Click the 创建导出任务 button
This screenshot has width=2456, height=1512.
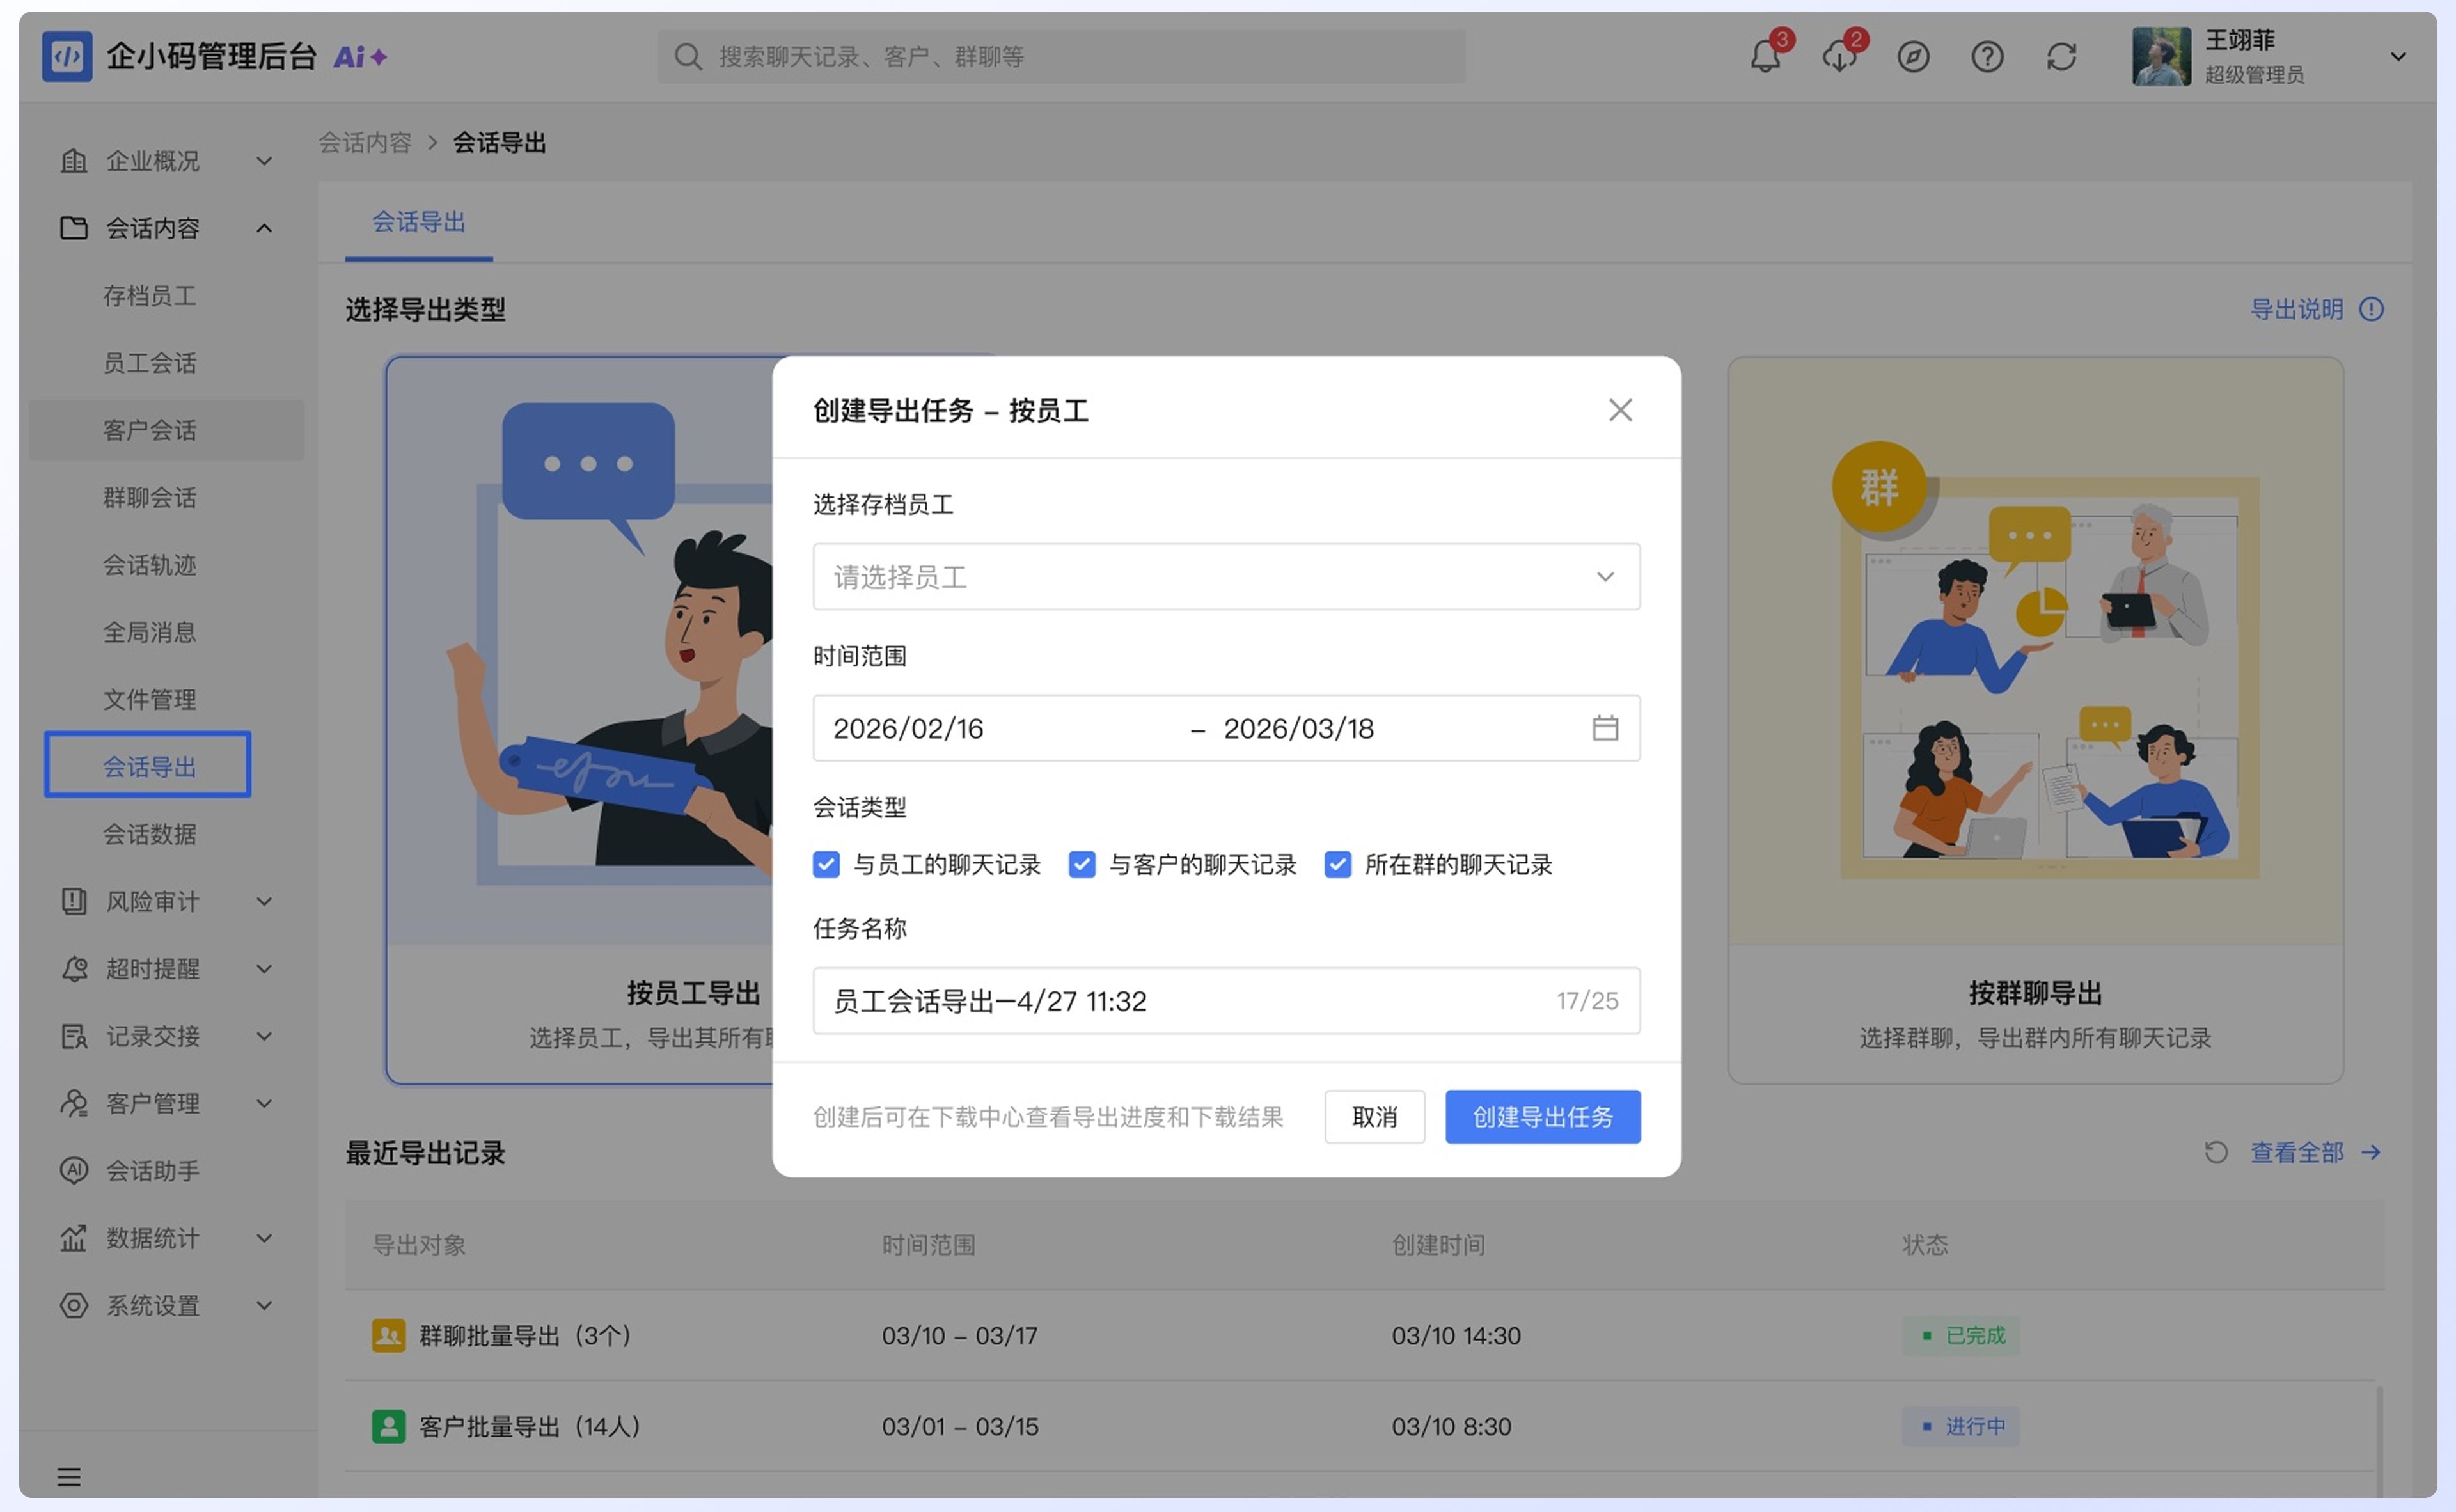(x=1542, y=1117)
